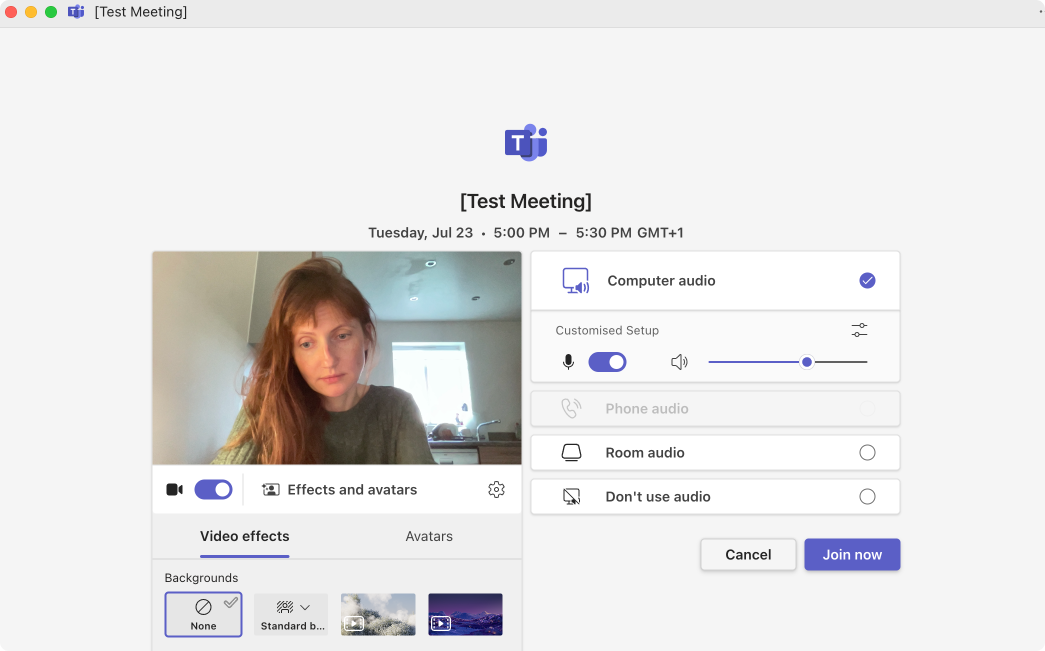Open Effects and avatars panel
Image resolution: width=1045 pixels, height=651 pixels.
point(339,490)
